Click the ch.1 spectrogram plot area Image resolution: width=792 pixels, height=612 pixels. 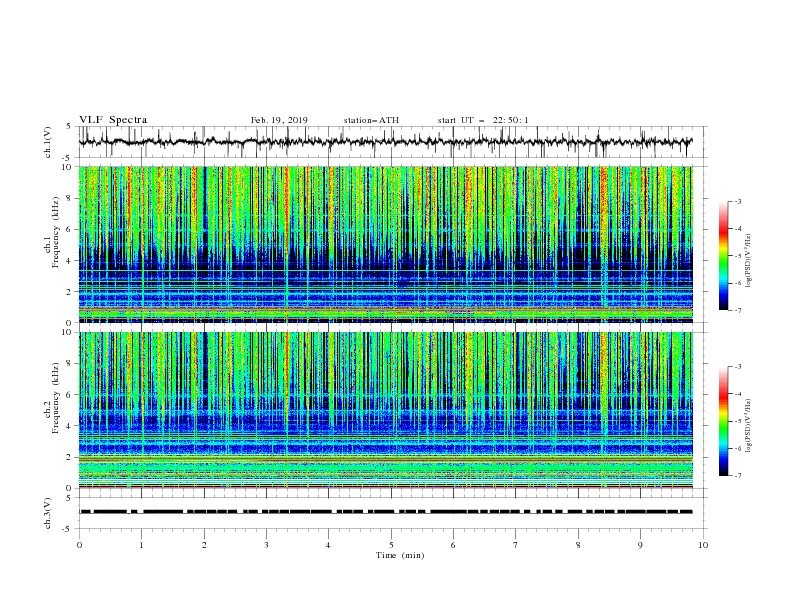tap(385, 244)
